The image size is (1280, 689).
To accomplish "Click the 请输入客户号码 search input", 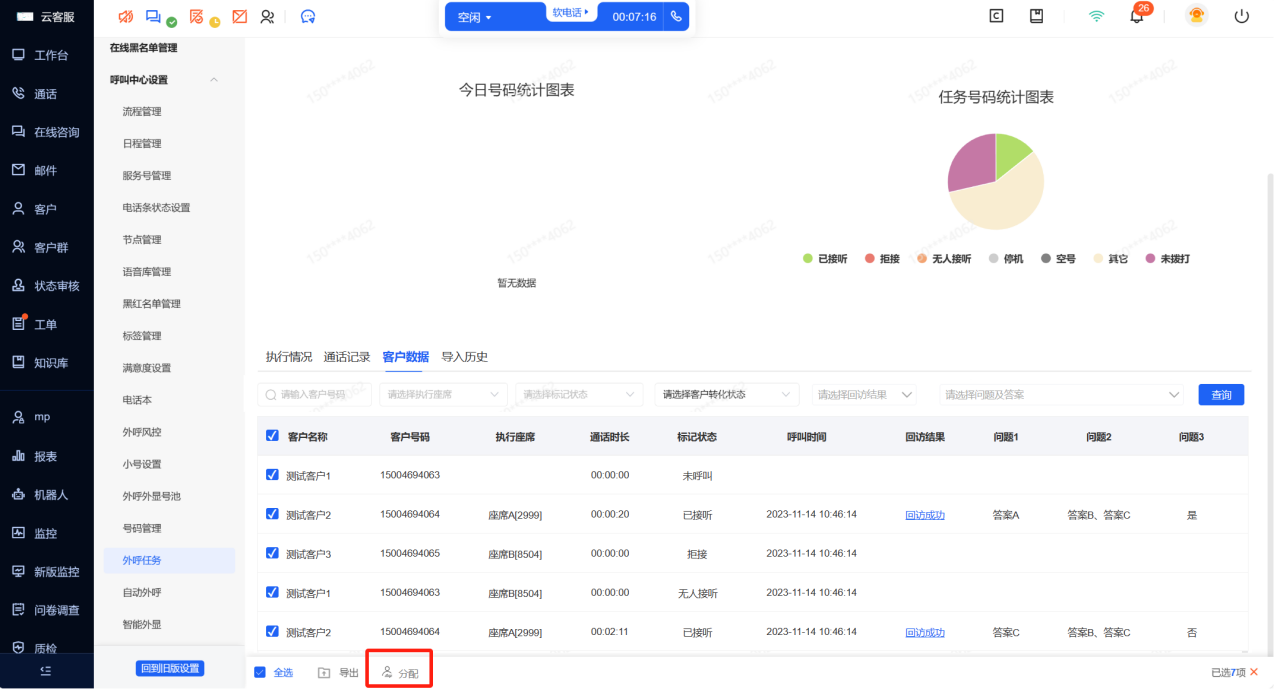I will tap(314, 395).
